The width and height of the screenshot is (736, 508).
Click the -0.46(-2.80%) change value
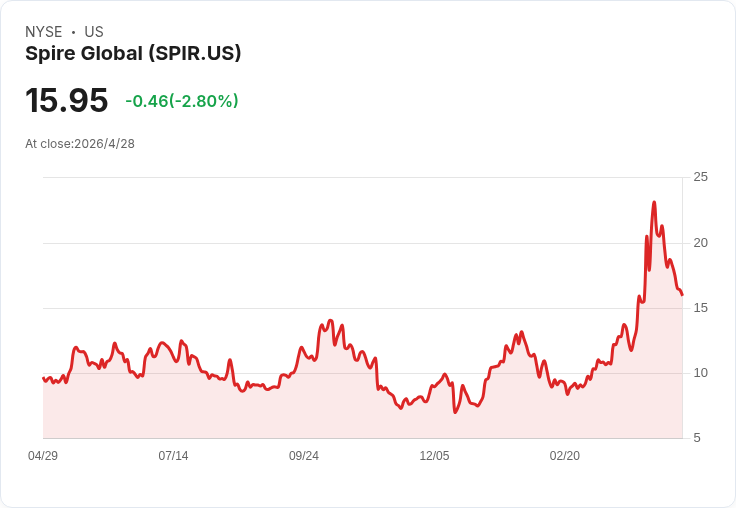click(181, 101)
